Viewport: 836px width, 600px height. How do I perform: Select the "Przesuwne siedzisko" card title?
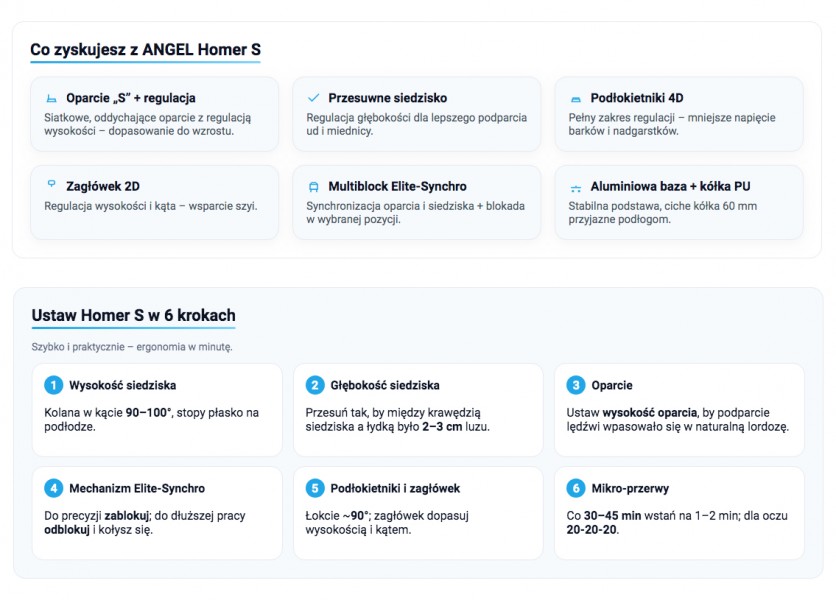coord(388,98)
